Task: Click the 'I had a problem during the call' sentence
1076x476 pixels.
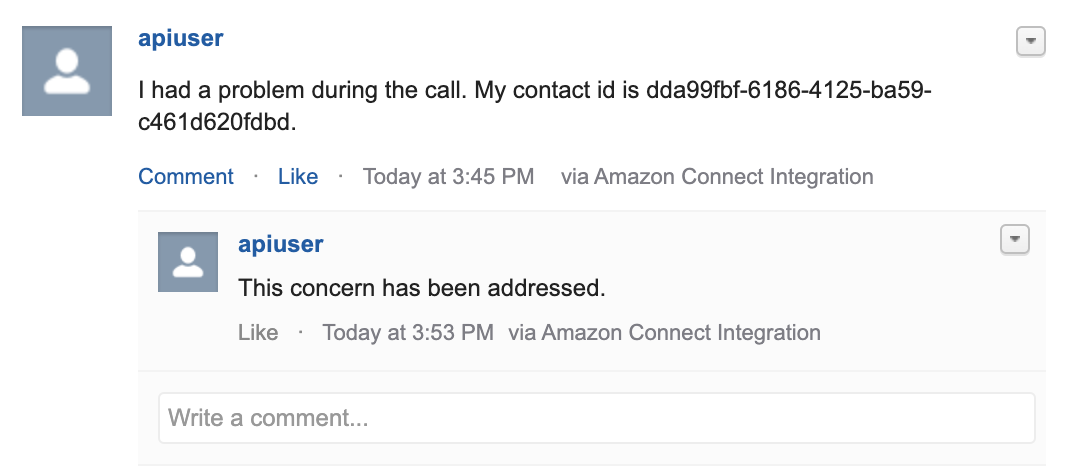Action: coord(303,90)
